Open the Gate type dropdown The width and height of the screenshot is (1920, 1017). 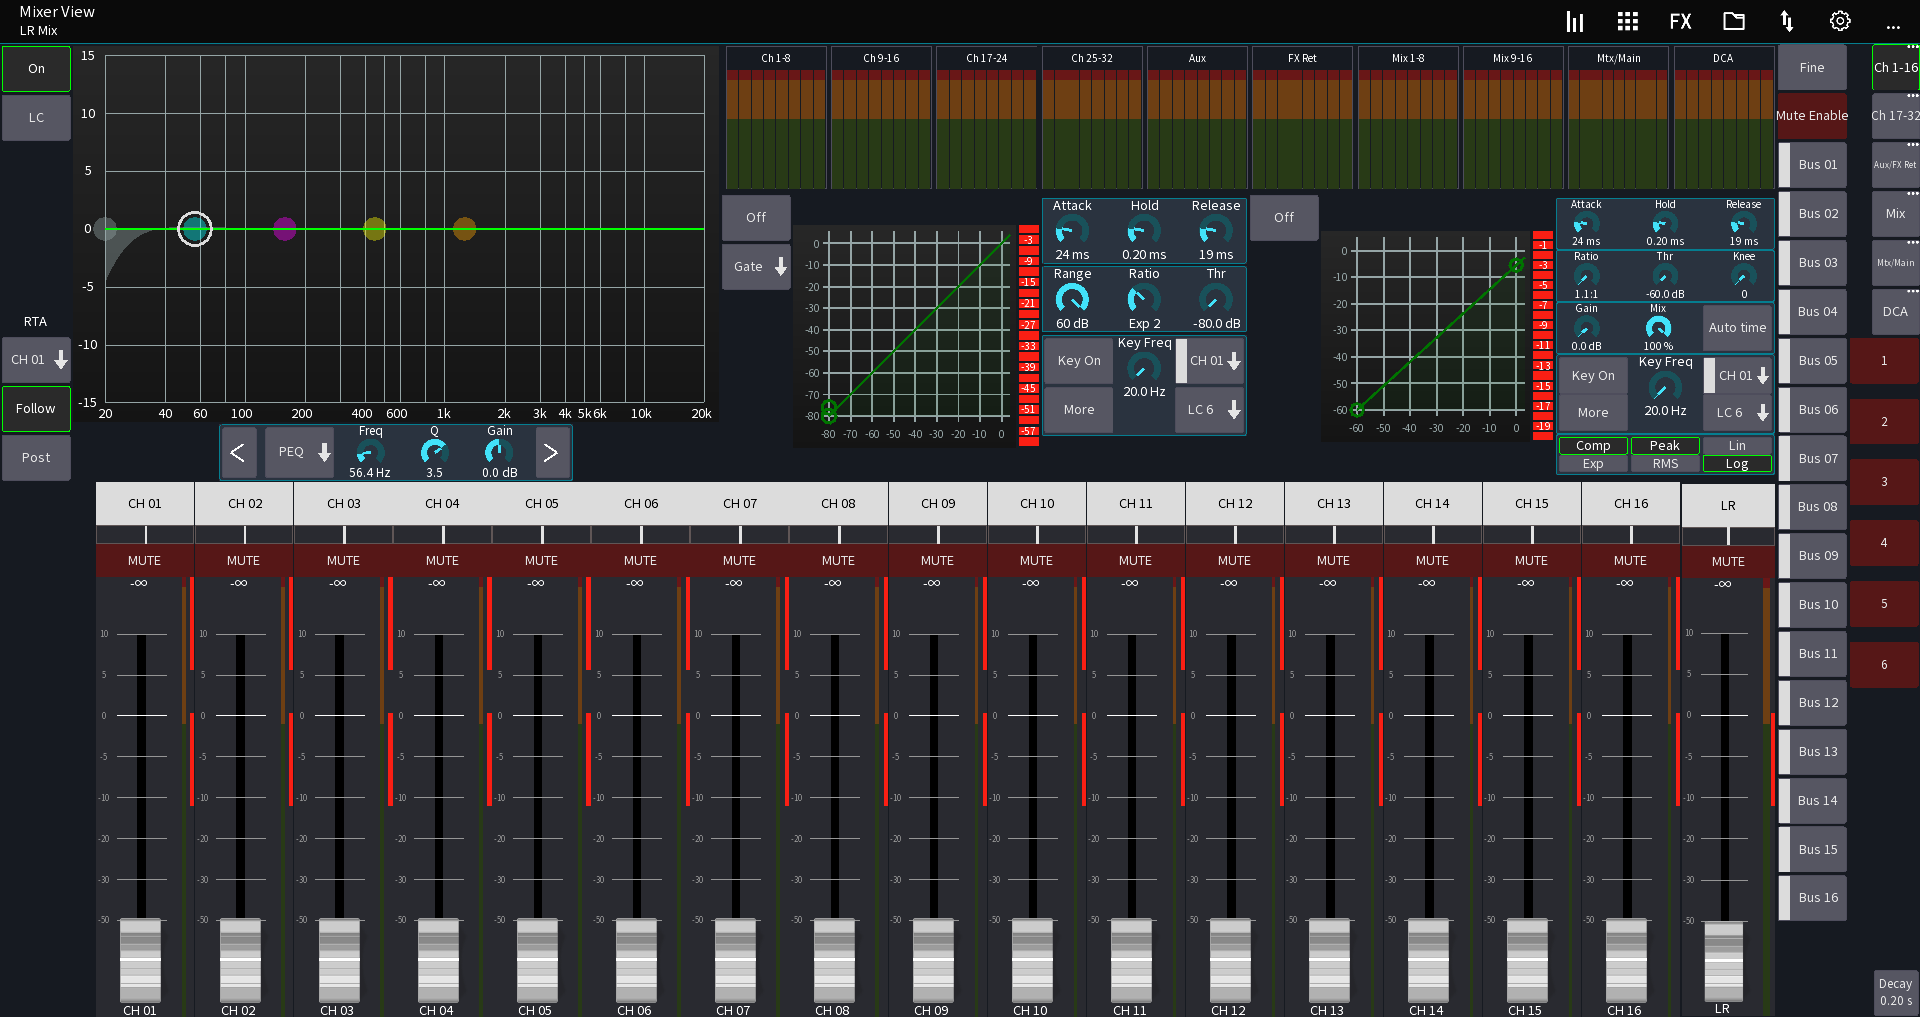[756, 267]
